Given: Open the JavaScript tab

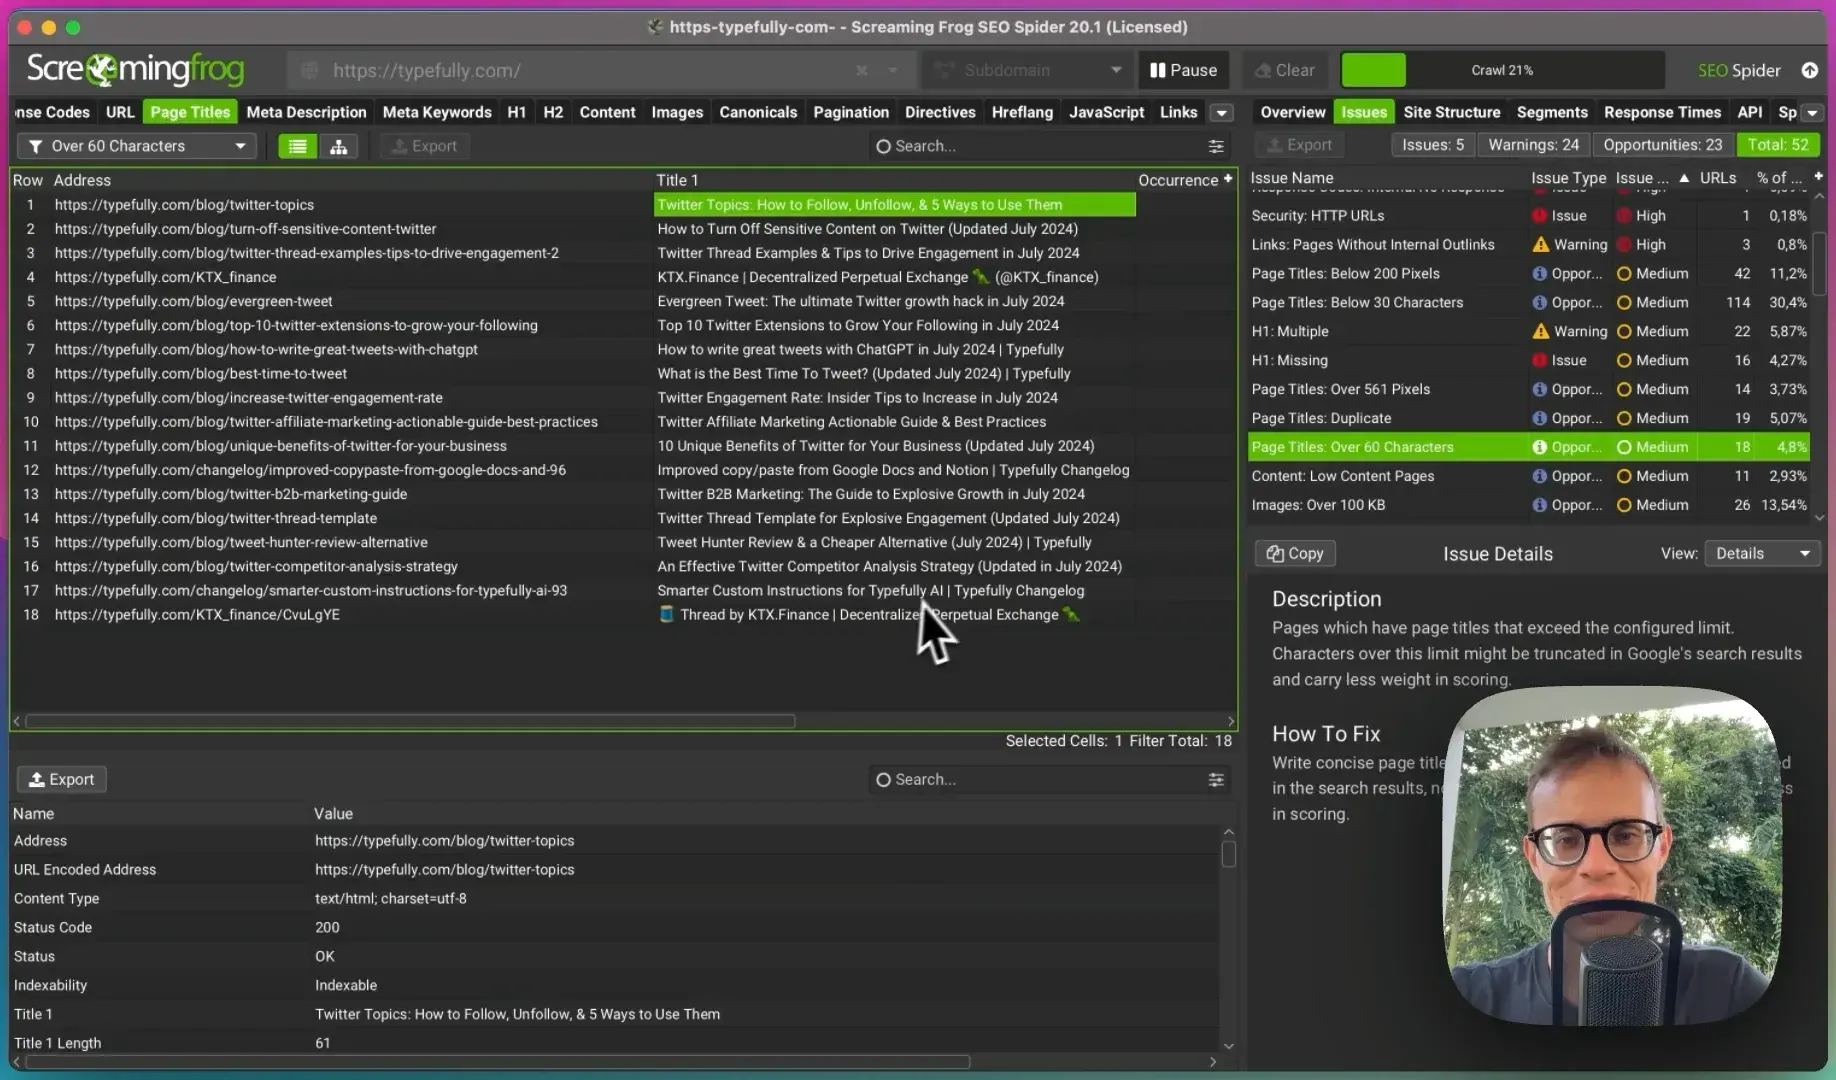Looking at the screenshot, I should point(1106,112).
